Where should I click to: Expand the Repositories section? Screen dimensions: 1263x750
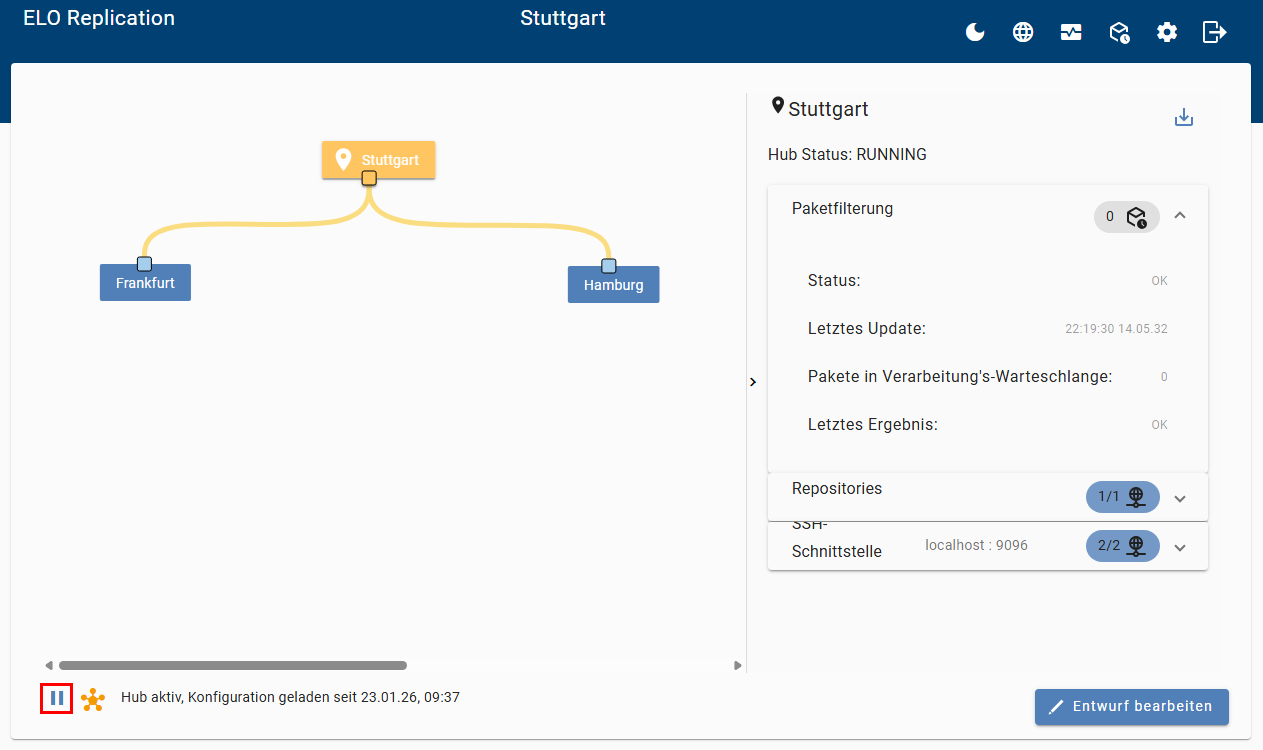tap(1180, 498)
